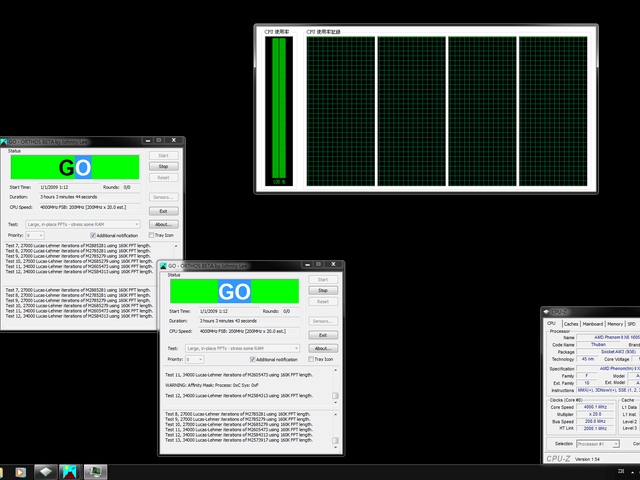Click the Sensors button in the front ORTHOS window
The width and height of the screenshot is (640, 480).
pos(323,321)
